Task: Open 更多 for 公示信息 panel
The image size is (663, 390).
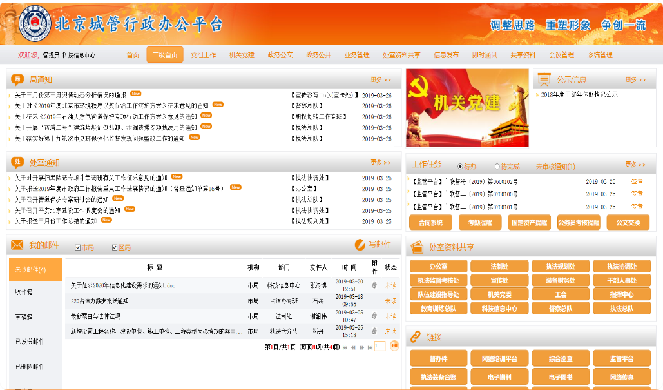Action: 636,80
